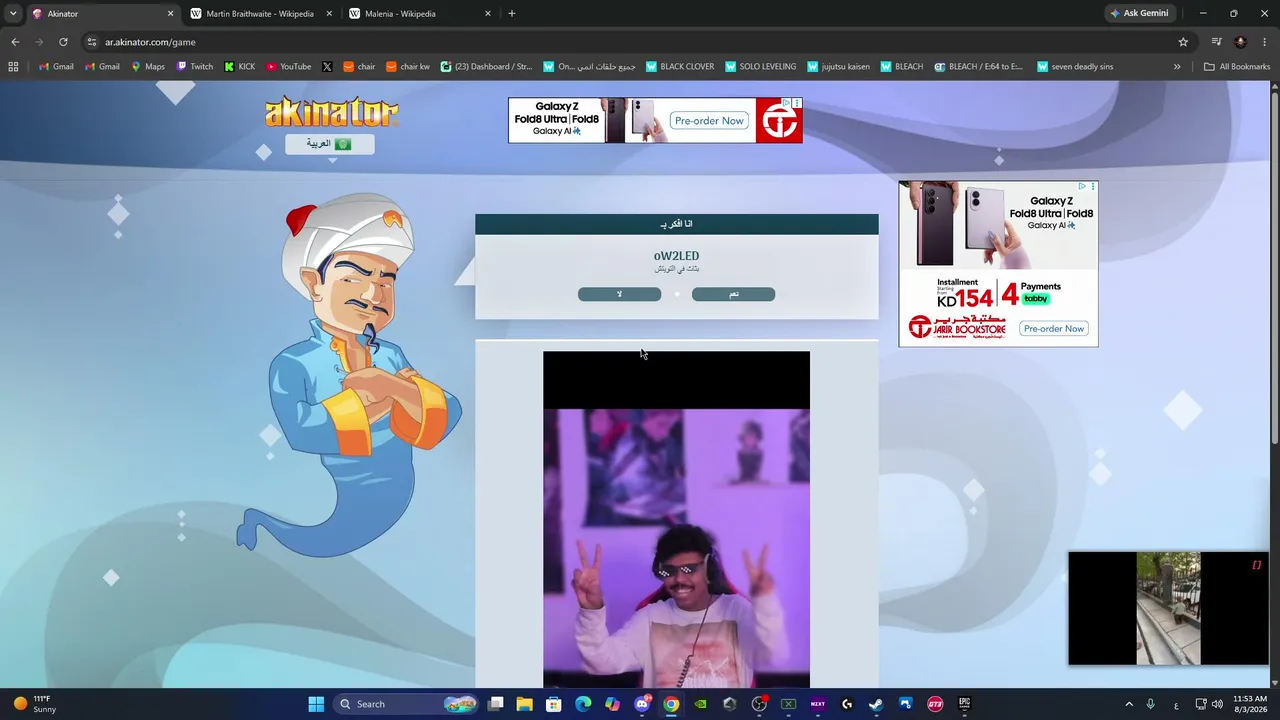
Task: Open the chair kw bookmark
Action: coord(407,67)
